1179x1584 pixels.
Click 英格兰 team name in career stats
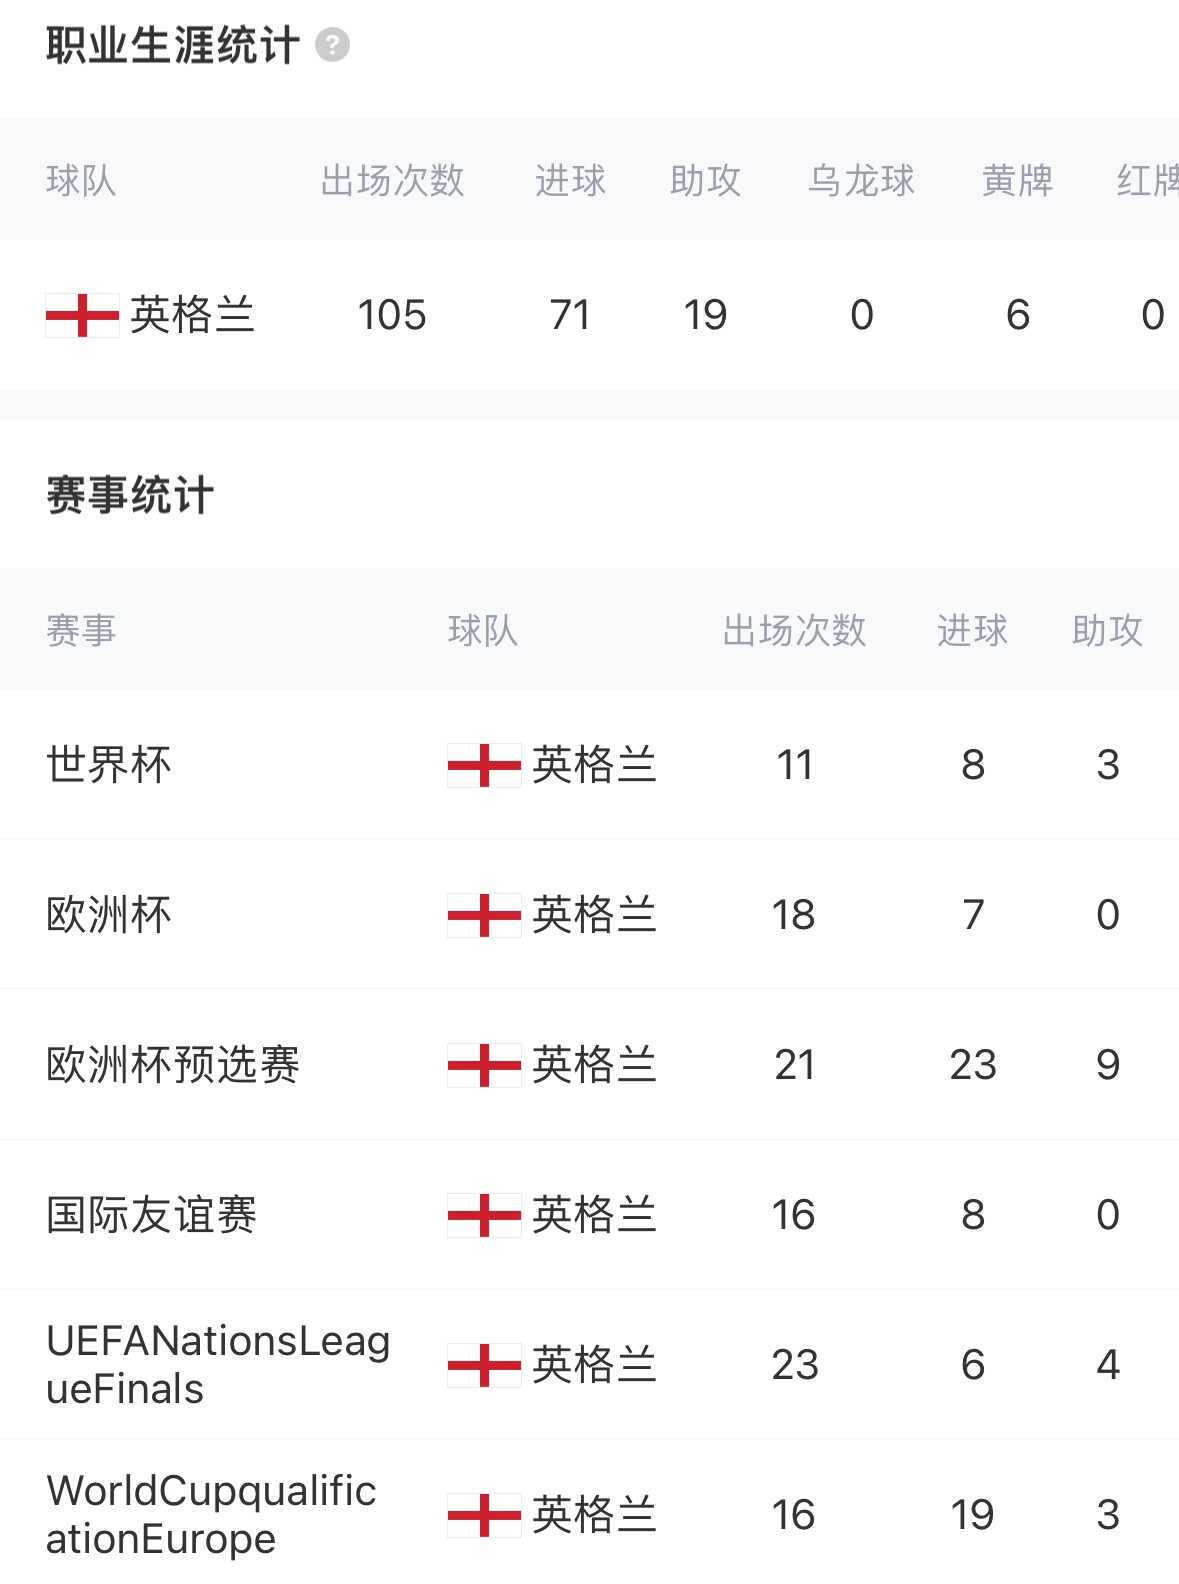(192, 315)
